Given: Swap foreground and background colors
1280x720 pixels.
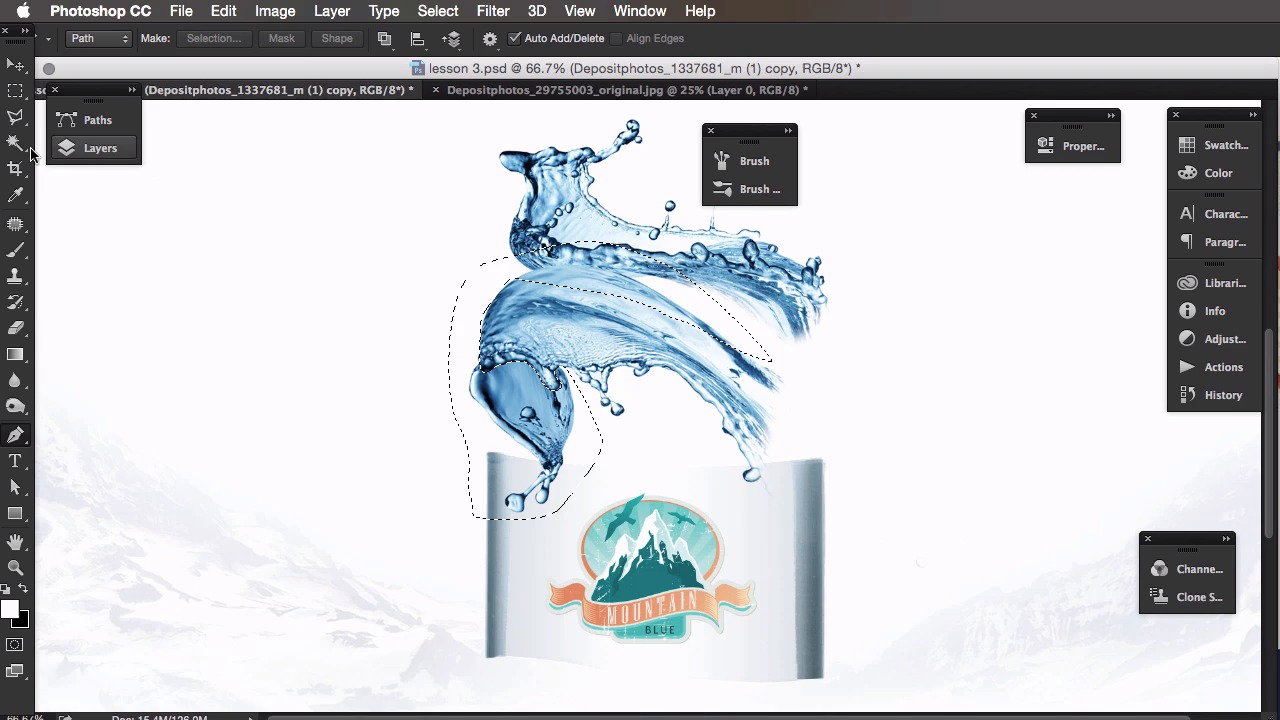Looking at the screenshot, I should 23,589.
